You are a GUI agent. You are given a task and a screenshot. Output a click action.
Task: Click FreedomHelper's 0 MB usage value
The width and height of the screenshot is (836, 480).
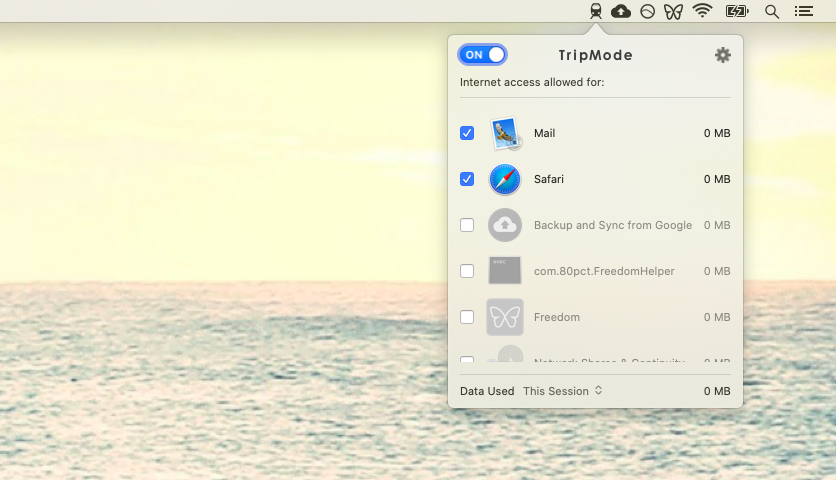click(x=717, y=271)
